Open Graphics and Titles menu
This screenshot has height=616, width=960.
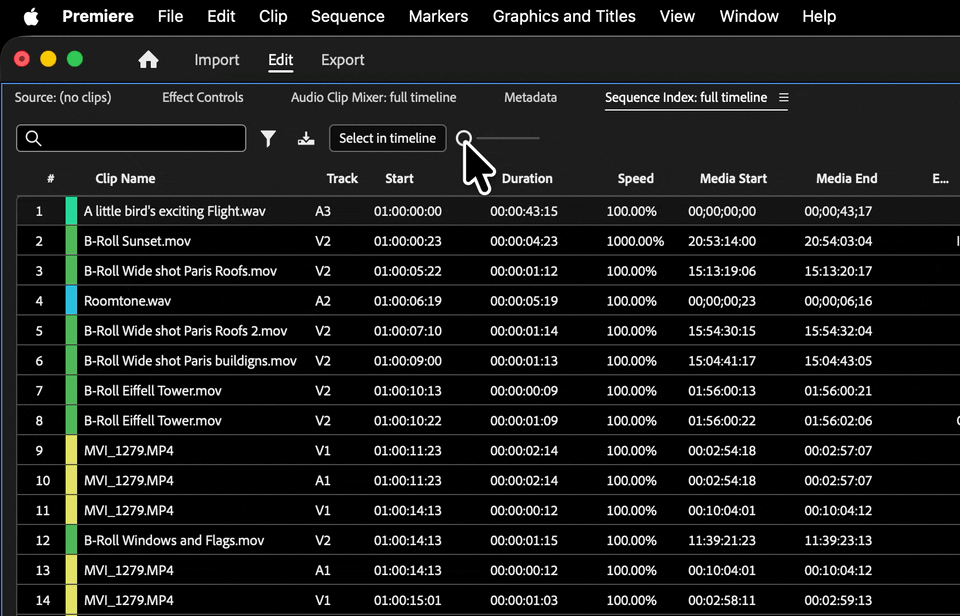click(x=564, y=17)
